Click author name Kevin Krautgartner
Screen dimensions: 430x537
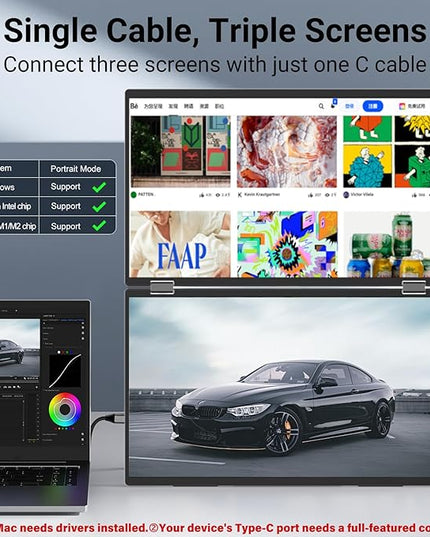262,195
